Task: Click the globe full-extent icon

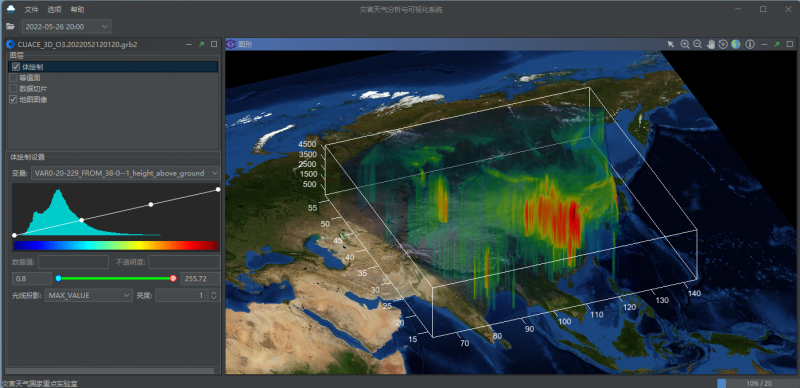Action: tap(736, 44)
